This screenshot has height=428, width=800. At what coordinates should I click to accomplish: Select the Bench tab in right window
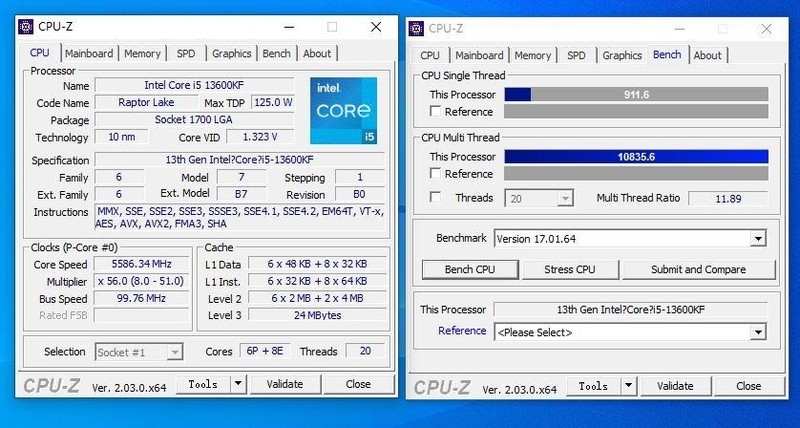667,55
